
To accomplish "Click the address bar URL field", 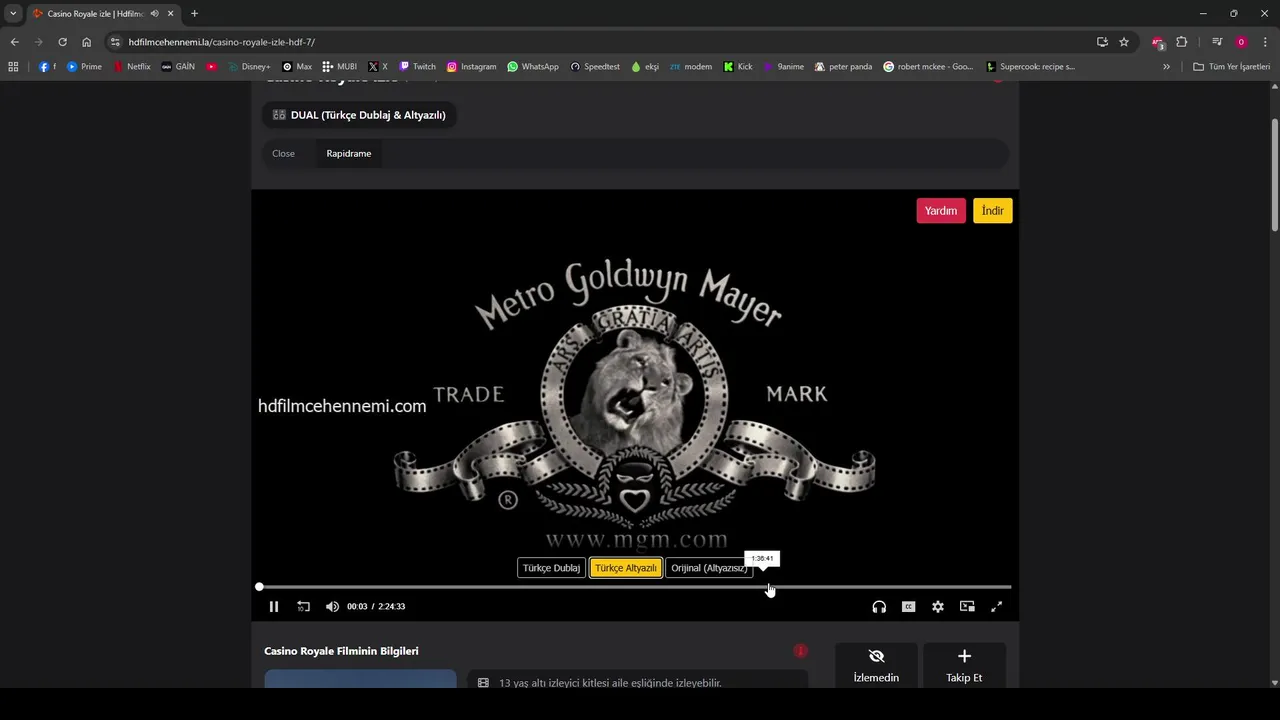I will tap(600, 42).
